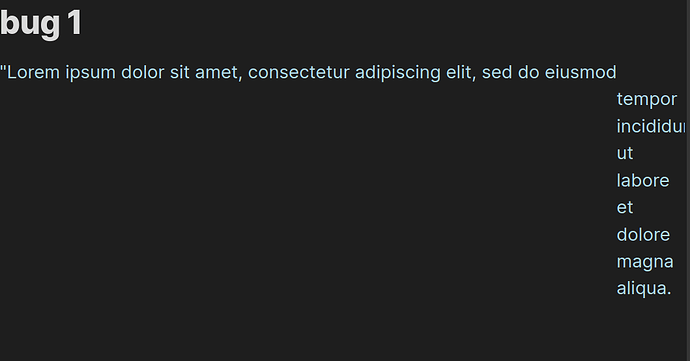Click the clipped word "incididunt"
The height and width of the screenshot is (361, 690).
651,127
